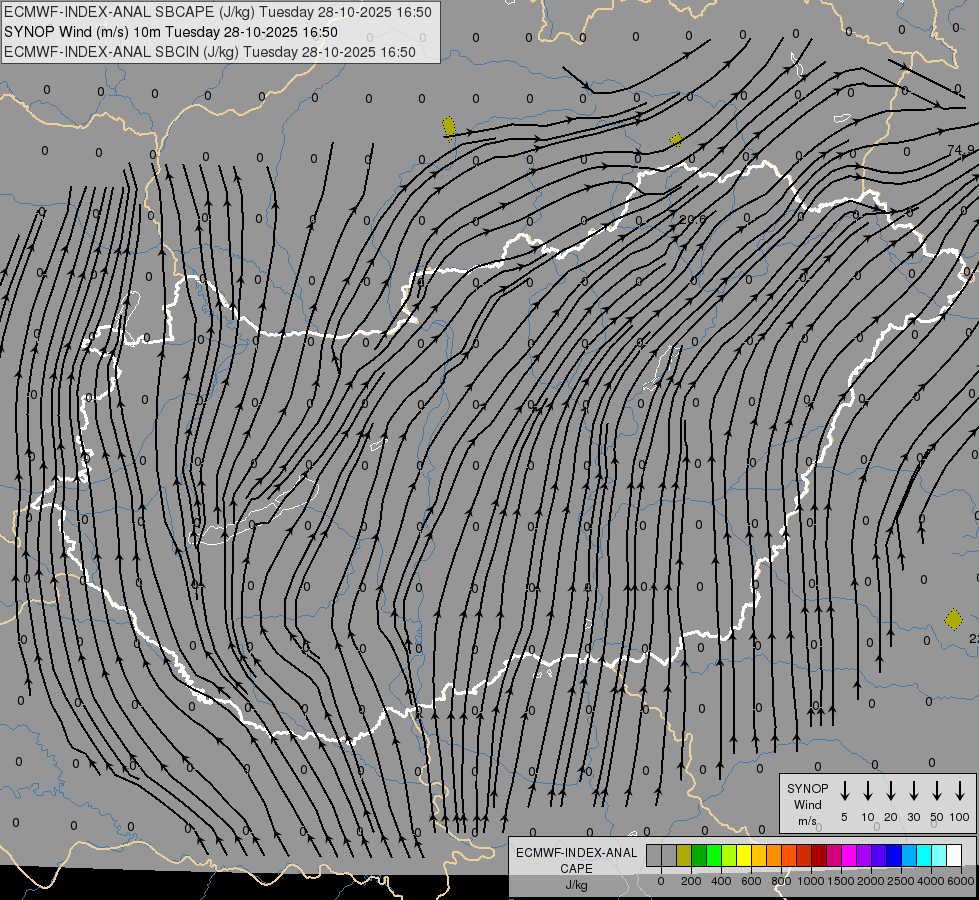Click the 'SYNOP Wind m/s' legend label

(807, 805)
